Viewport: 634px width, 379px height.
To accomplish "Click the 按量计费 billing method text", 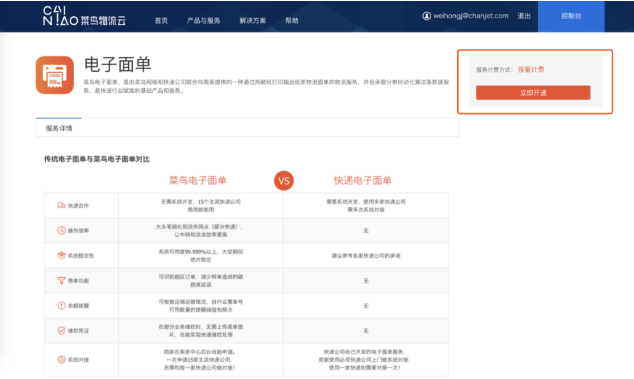I will coord(531,70).
